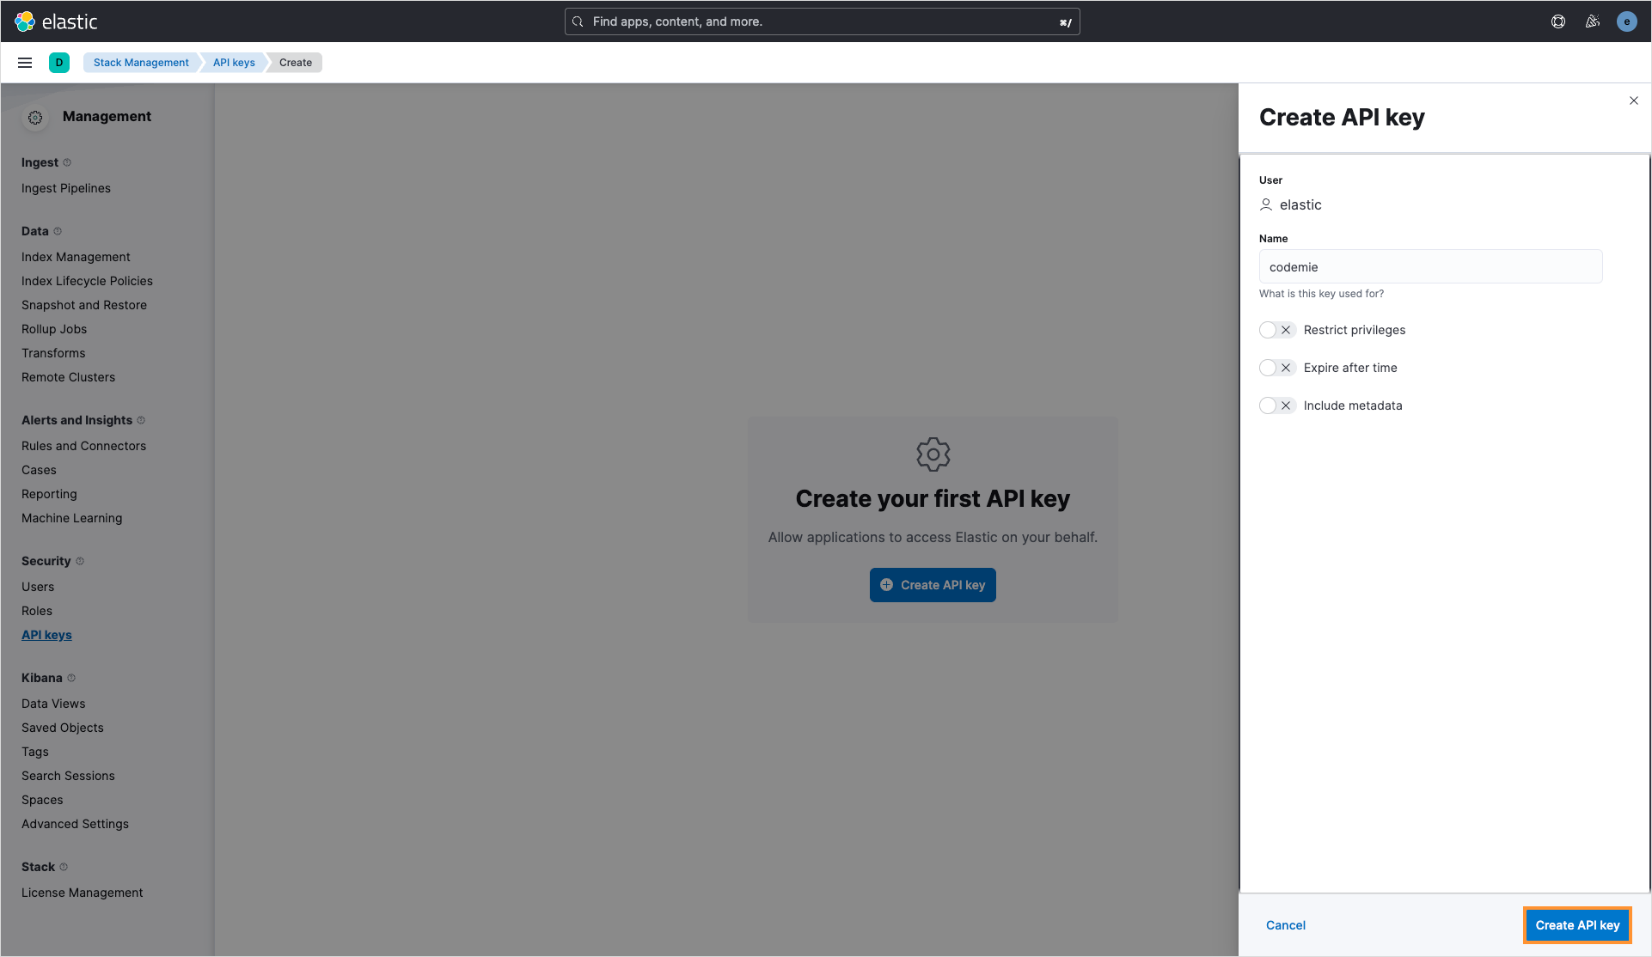The height and width of the screenshot is (957, 1652).
Task: Open the newsfeed announcements panel
Action: click(1592, 21)
